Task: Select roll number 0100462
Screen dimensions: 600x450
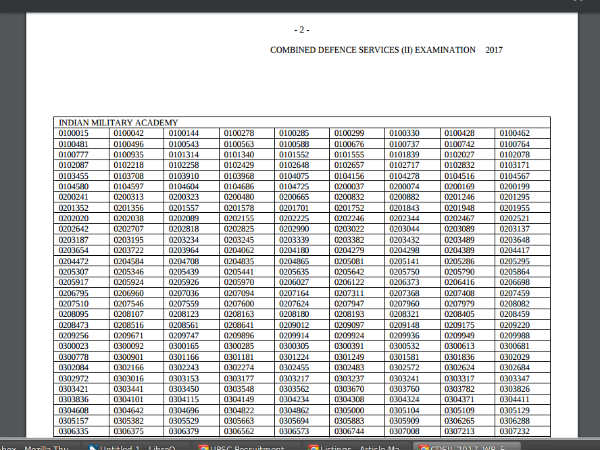Action: pyautogui.click(x=515, y=133)
